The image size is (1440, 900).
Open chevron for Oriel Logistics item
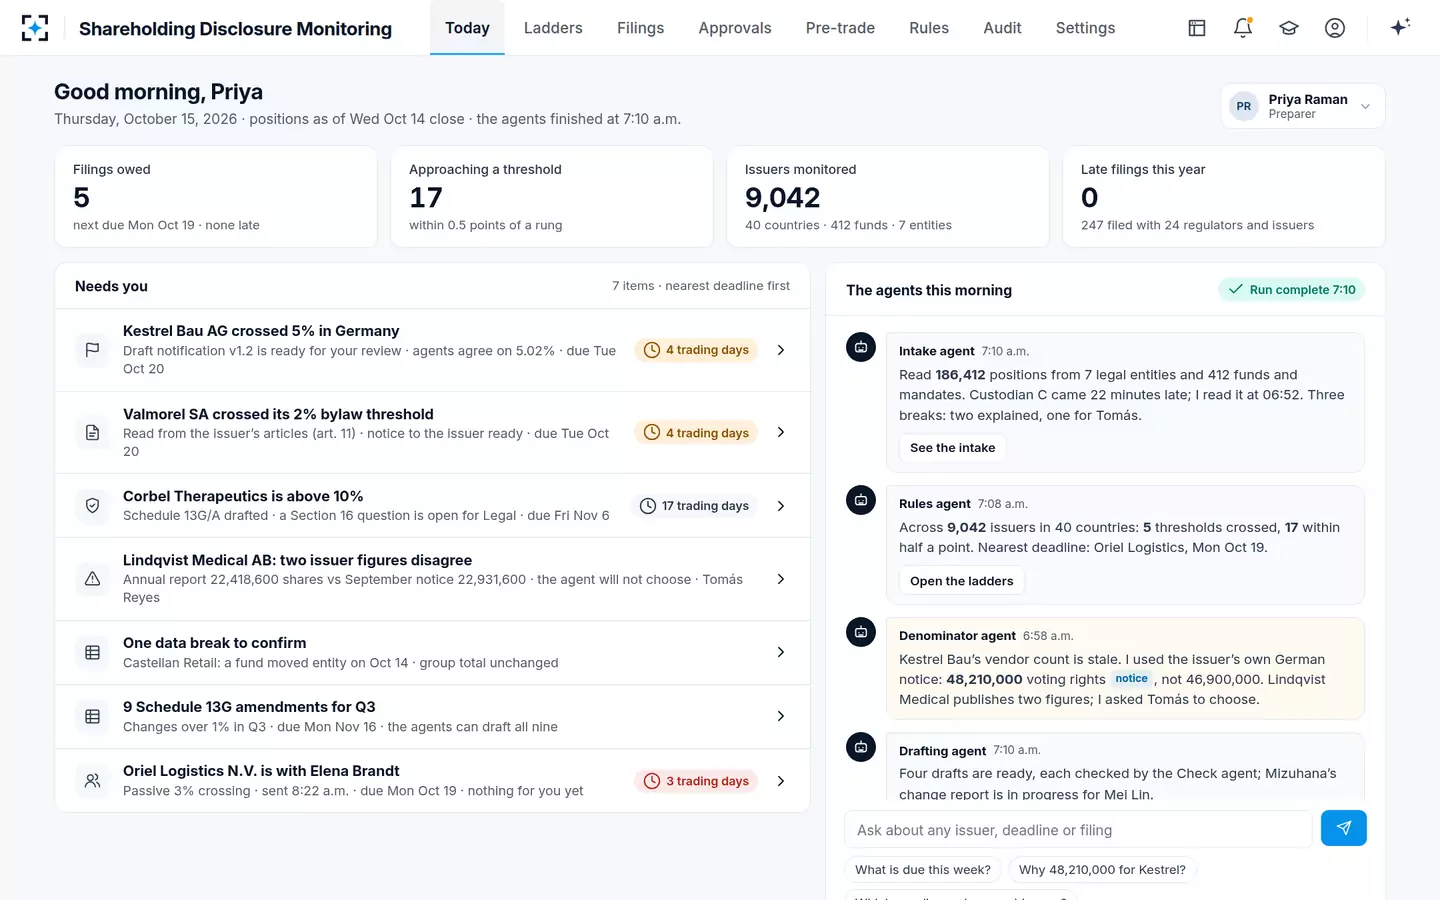click(781, 781)
